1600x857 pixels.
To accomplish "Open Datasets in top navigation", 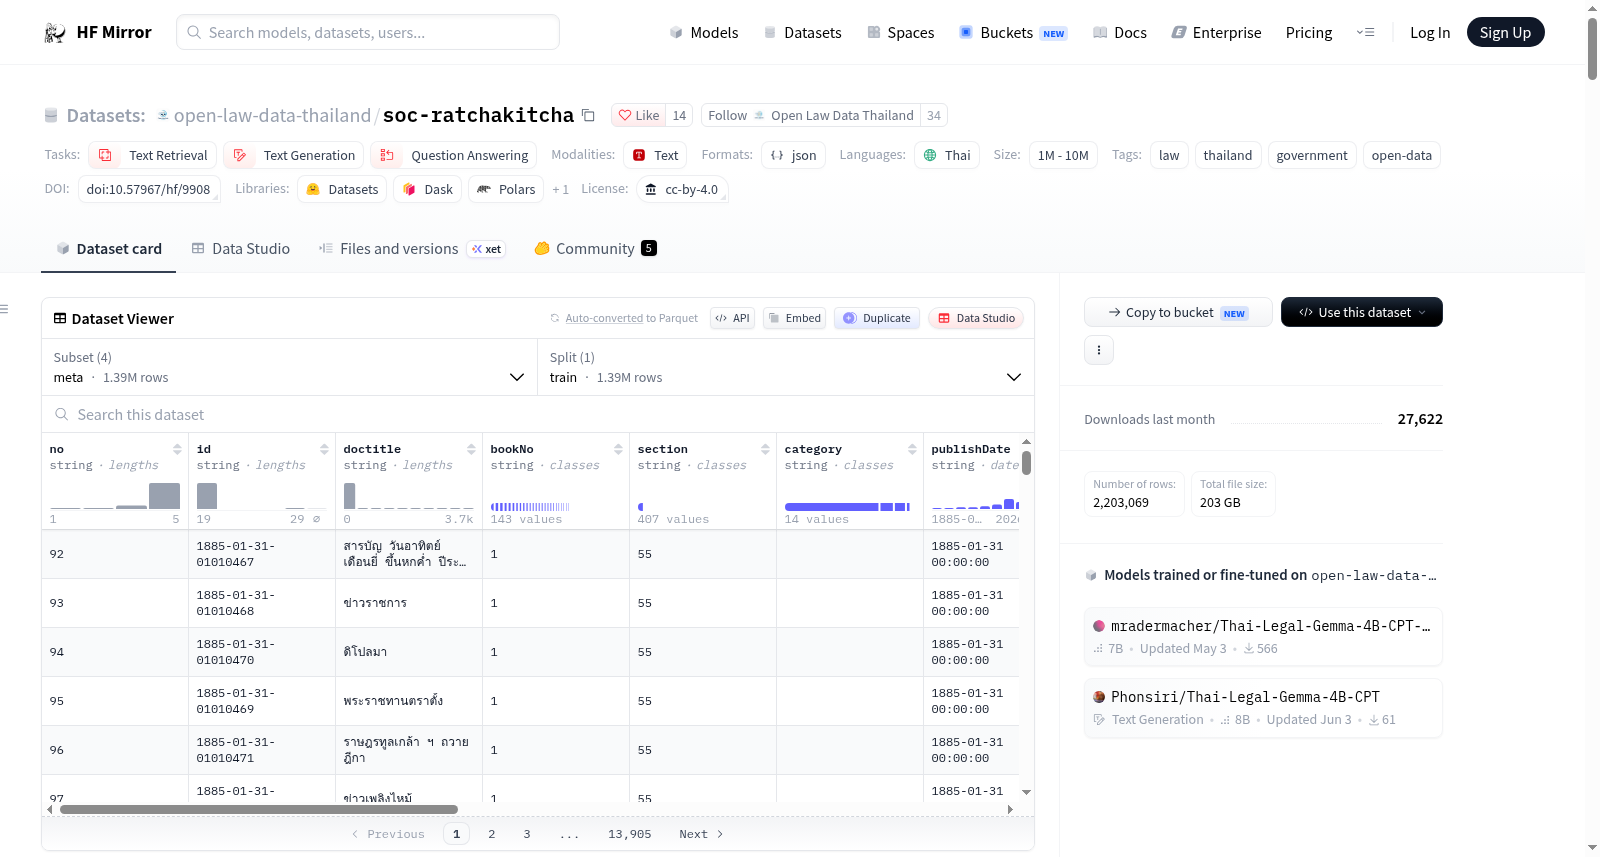I will click(802, 33).
